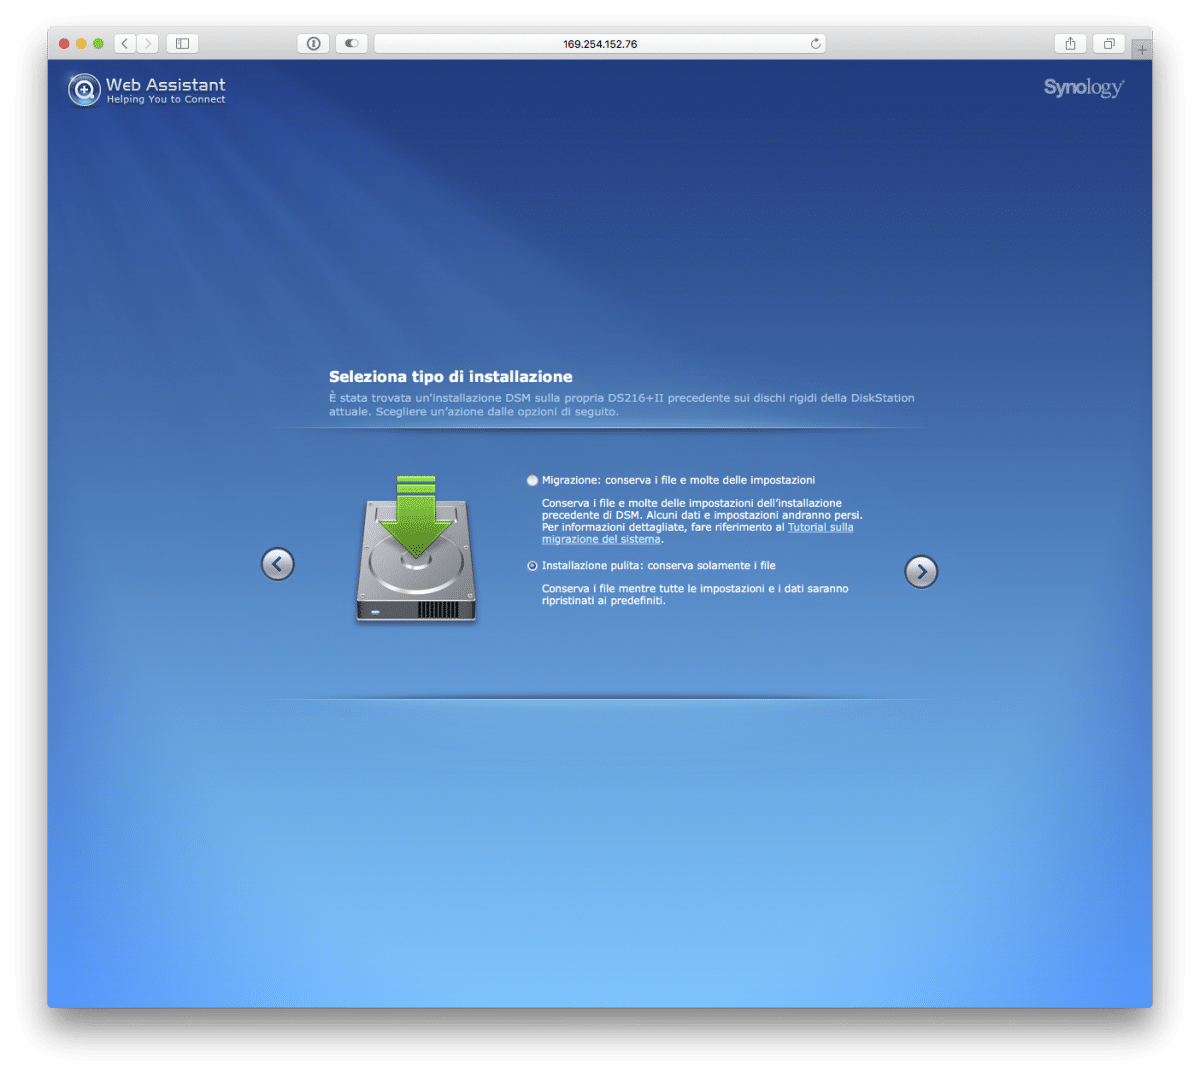
Task: Open the Share menu in Safari
Action: (1070, 43)
